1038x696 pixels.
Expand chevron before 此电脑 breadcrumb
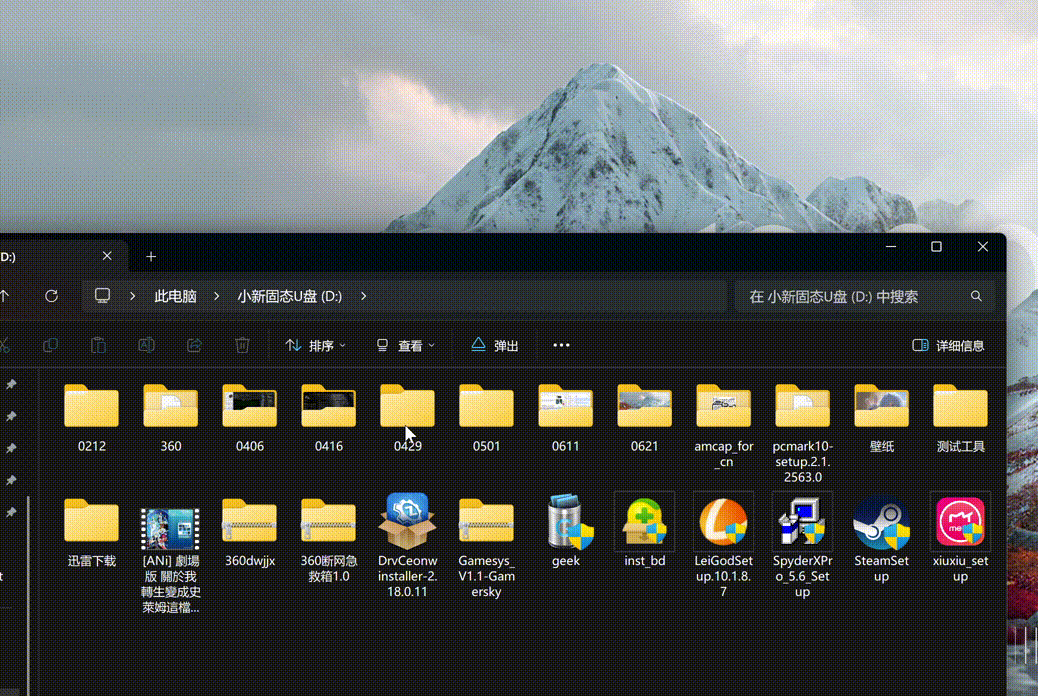click(132, 296)
